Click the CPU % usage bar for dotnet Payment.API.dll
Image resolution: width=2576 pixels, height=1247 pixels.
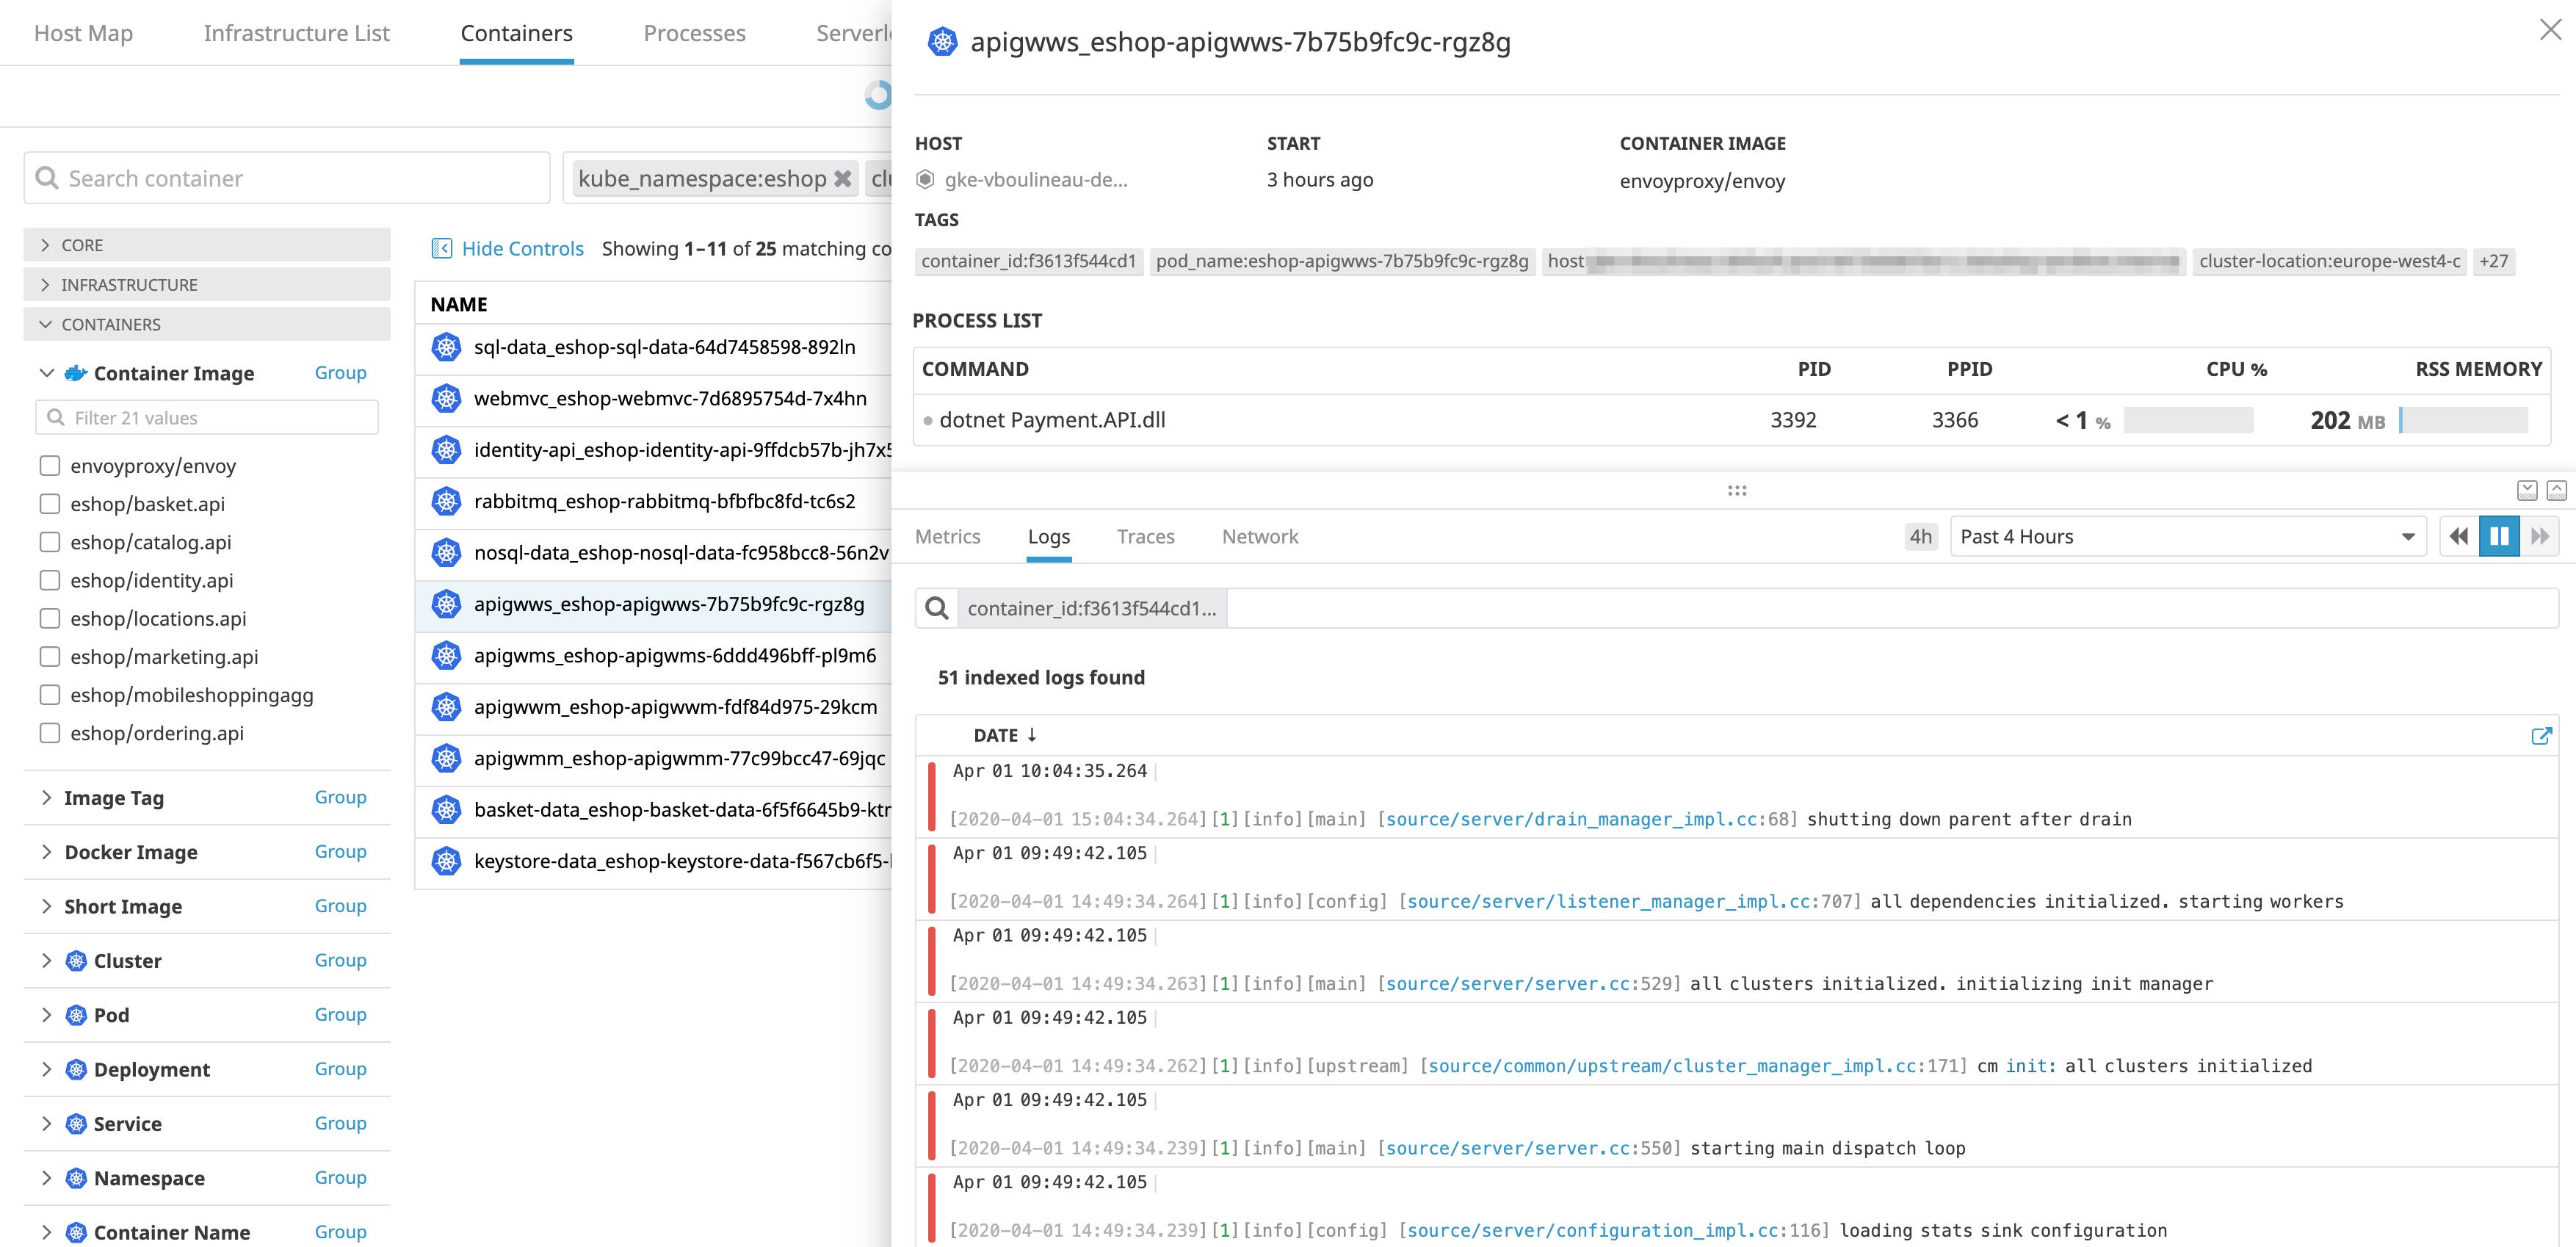[x=2189, y=420]
